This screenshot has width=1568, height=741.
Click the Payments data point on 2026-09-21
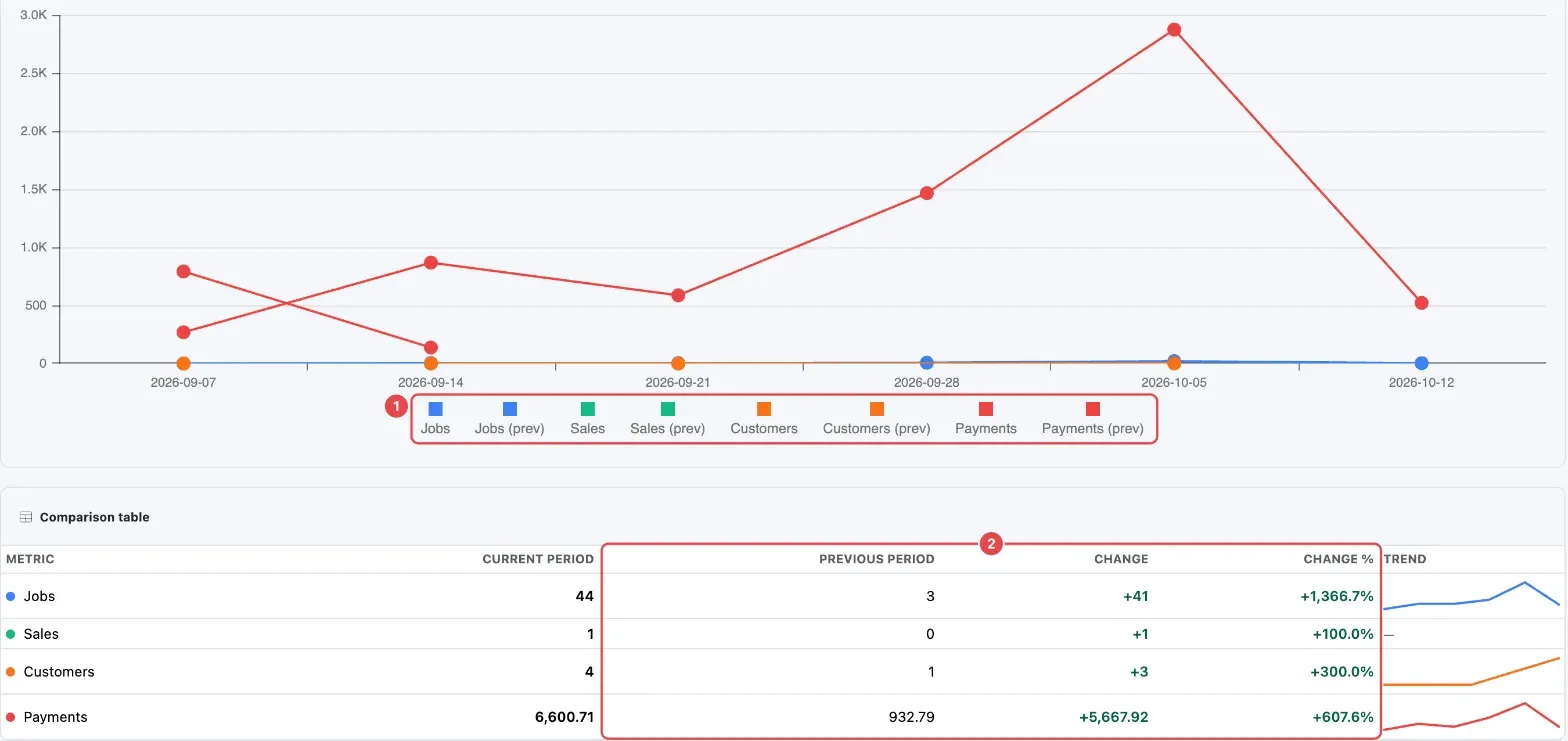pos(678,296)
